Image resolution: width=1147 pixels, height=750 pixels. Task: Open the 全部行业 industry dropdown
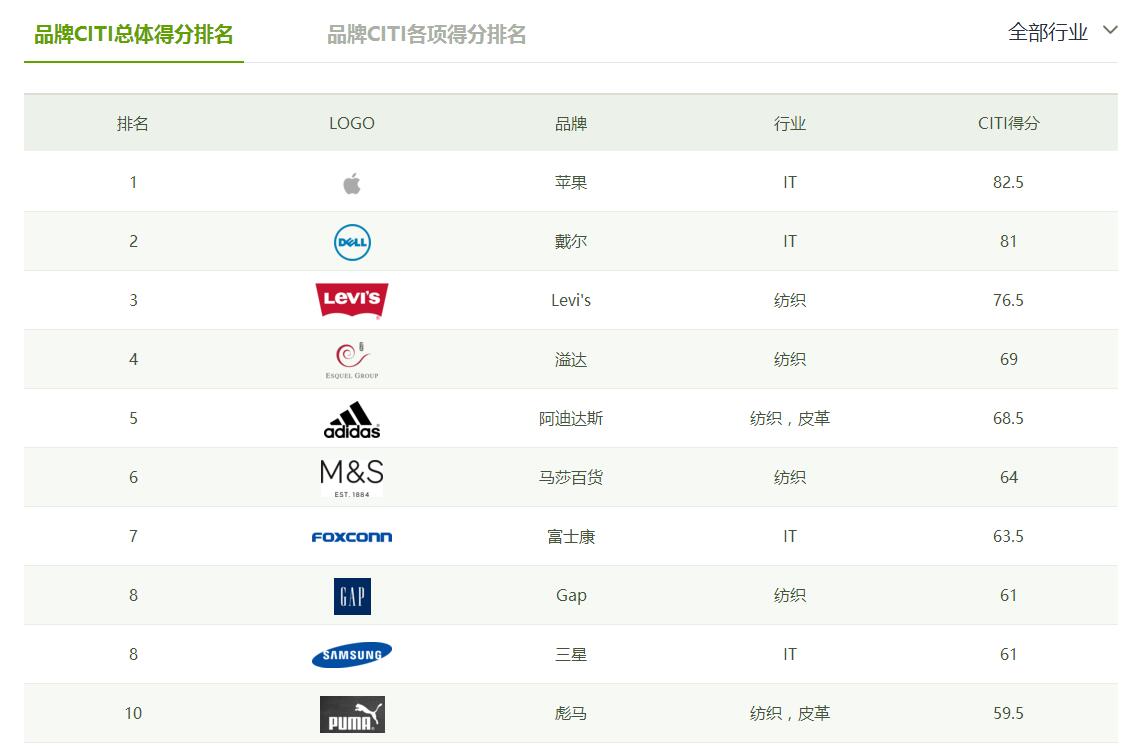[1048, 32]
